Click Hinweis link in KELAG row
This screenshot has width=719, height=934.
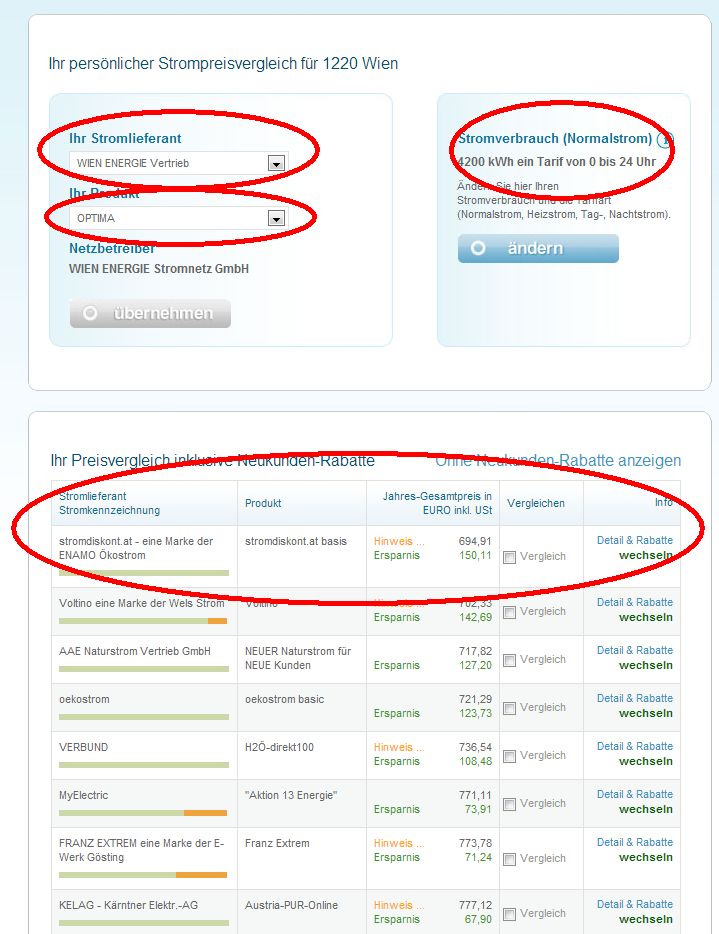tap(399, 905)
